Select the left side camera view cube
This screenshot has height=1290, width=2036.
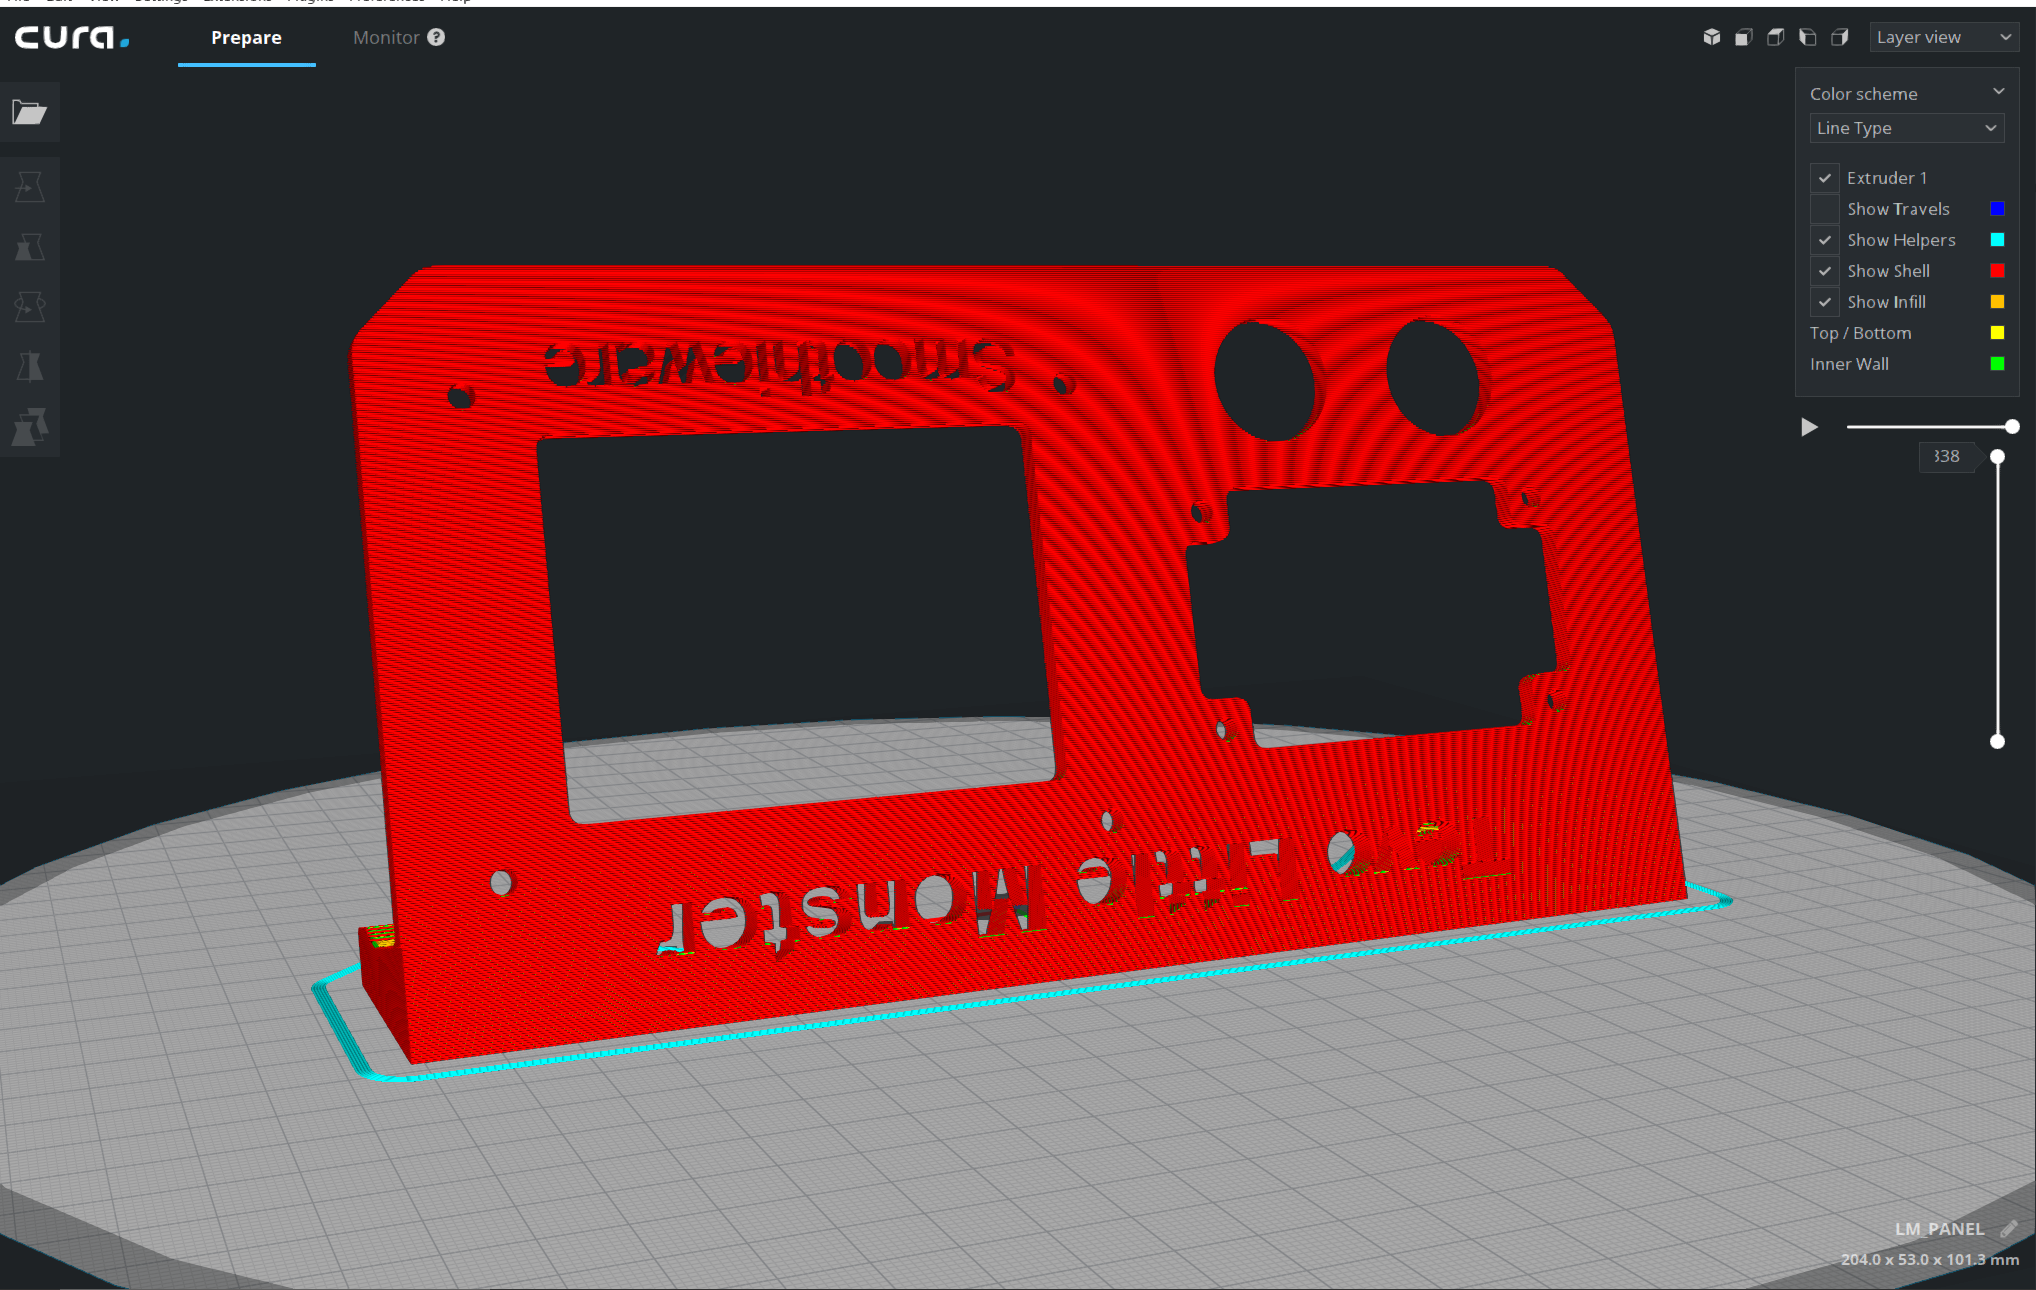click(x=1807, y=37)
